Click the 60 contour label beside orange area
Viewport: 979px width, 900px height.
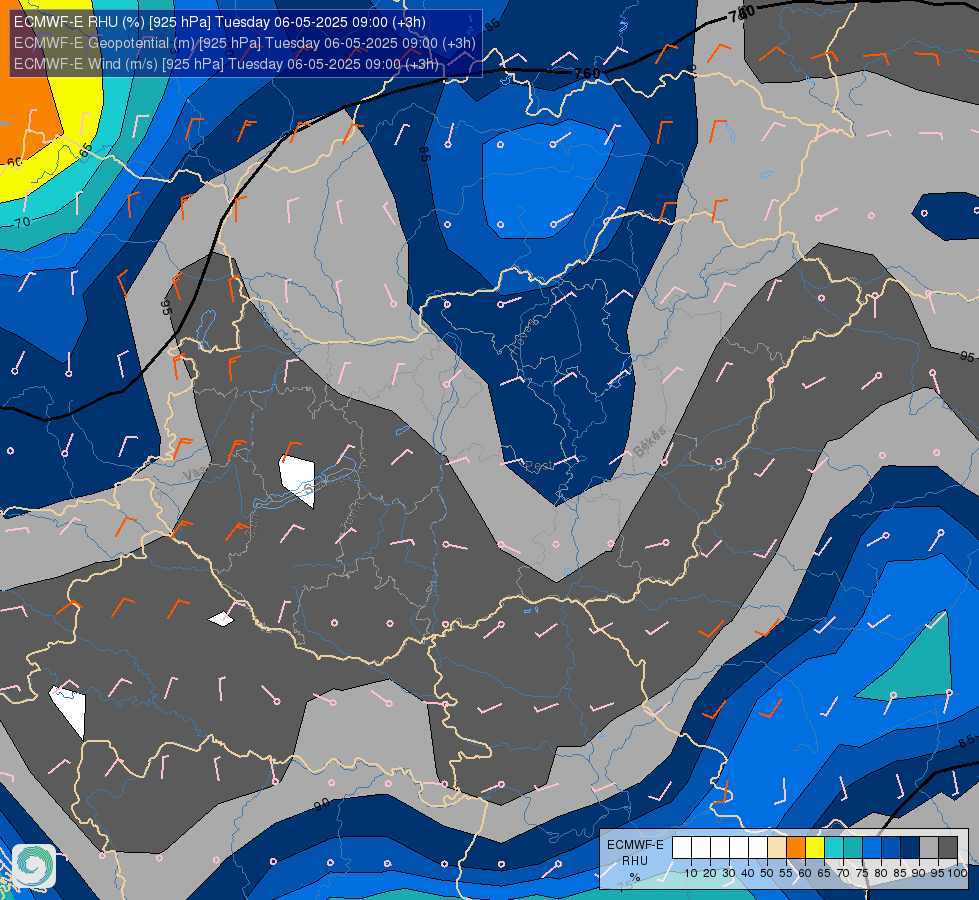click(x=14, y=163)
